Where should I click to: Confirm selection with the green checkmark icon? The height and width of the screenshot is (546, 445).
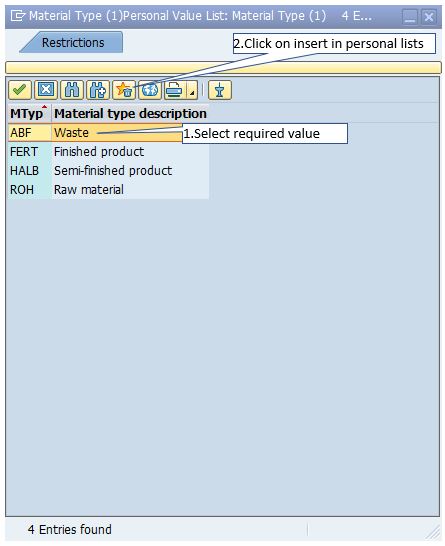[20, 90]
